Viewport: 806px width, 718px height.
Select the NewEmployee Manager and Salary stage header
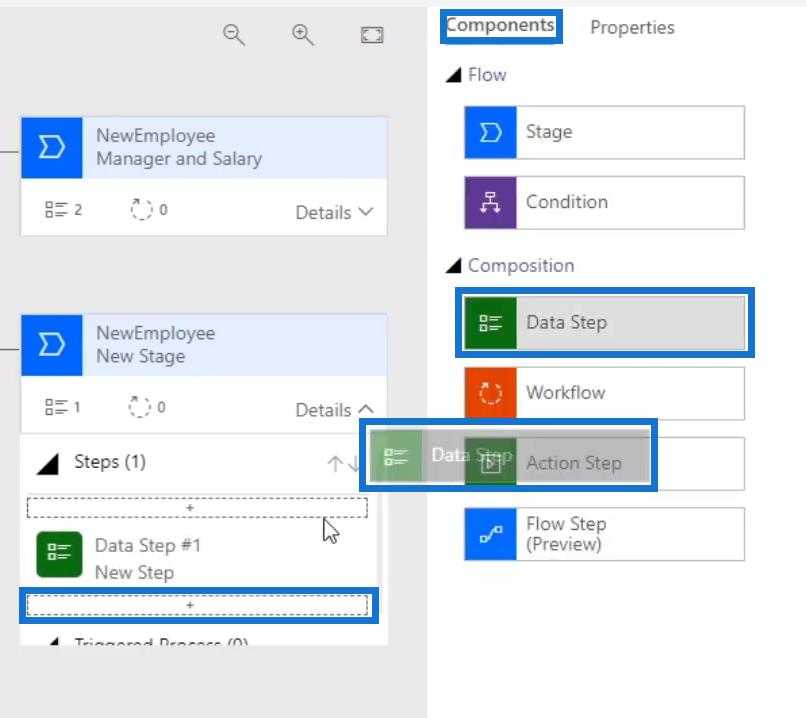pos(204,148)
